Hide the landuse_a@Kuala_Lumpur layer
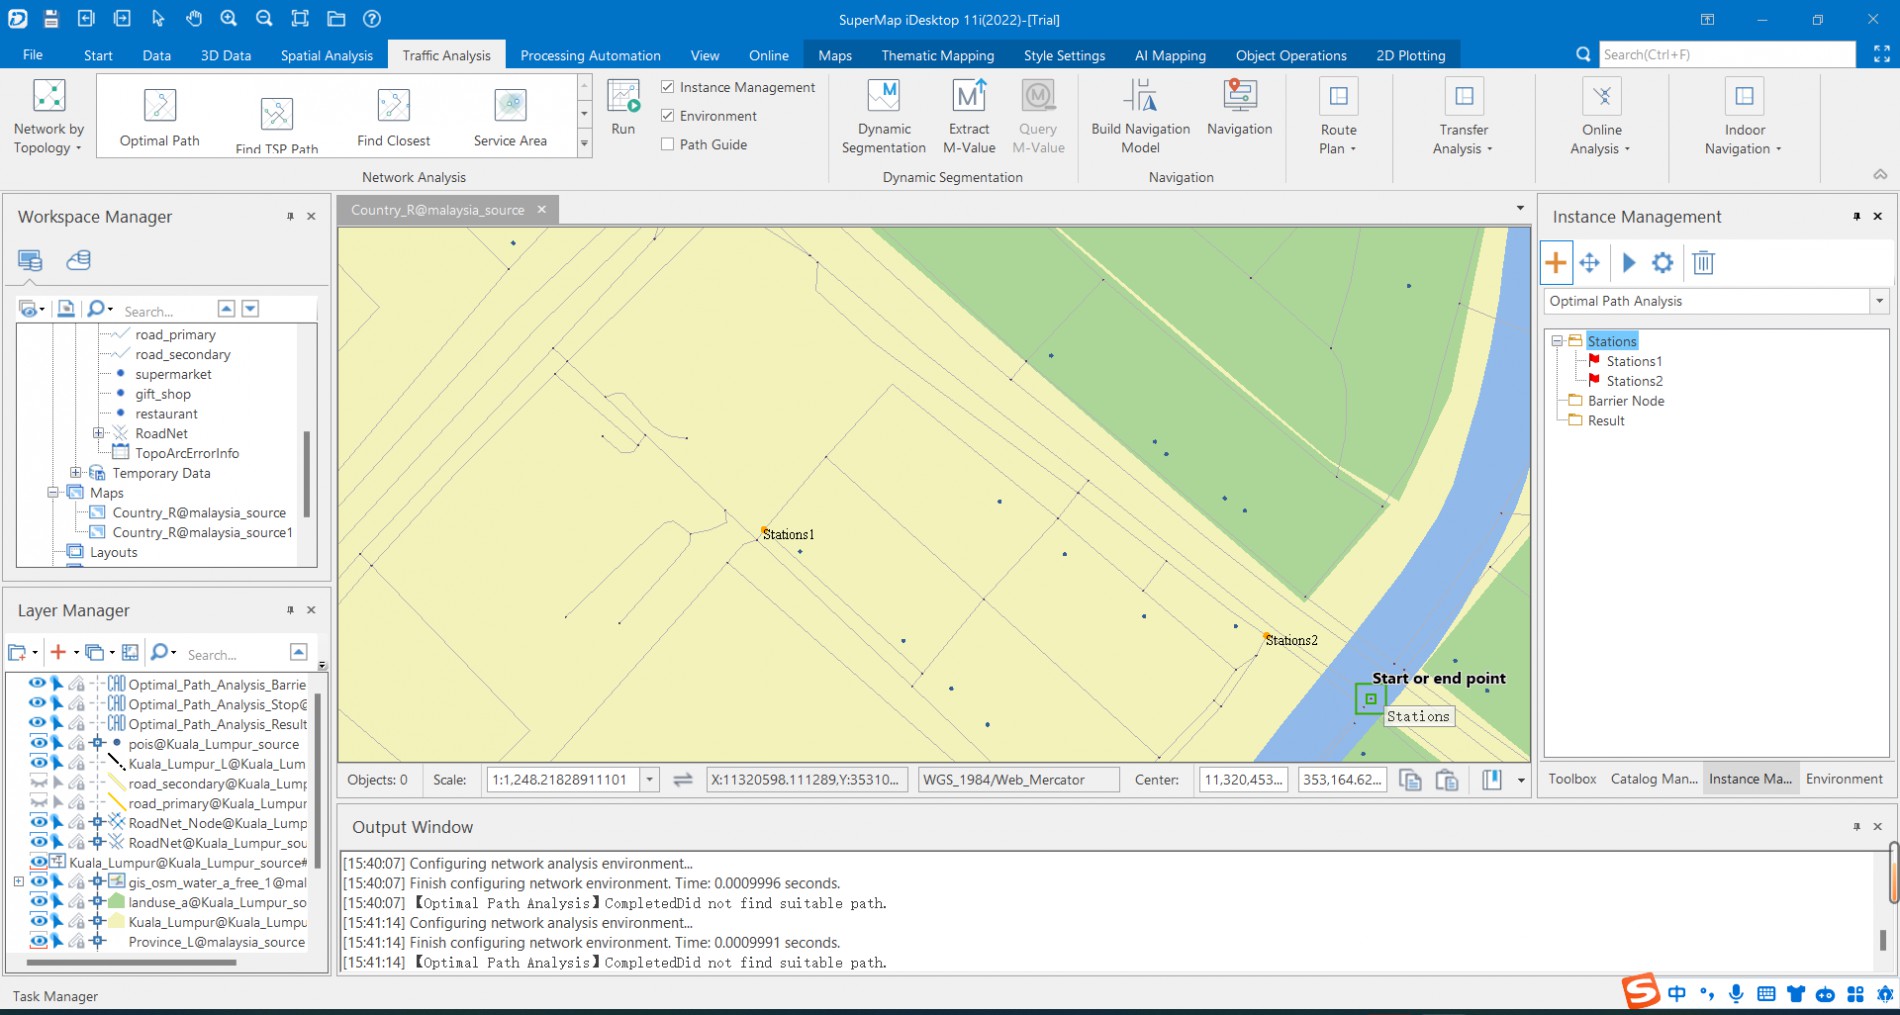The width and height of the screenshot is (1900, 1015). click(38, 901)
